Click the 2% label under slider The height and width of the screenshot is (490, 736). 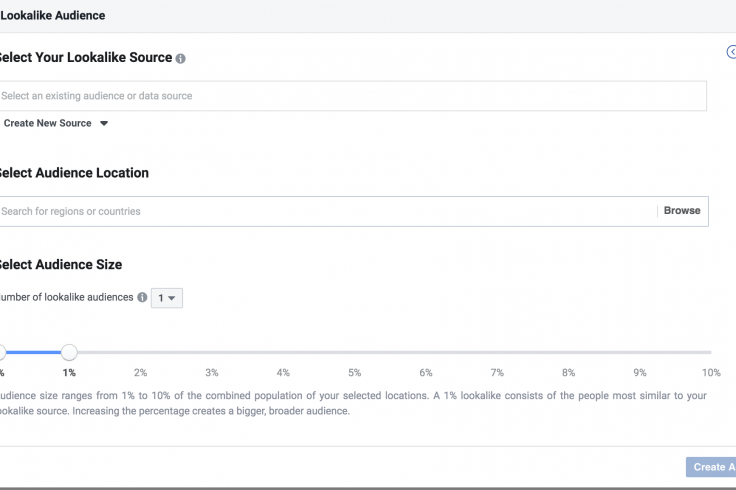[140, 373]
